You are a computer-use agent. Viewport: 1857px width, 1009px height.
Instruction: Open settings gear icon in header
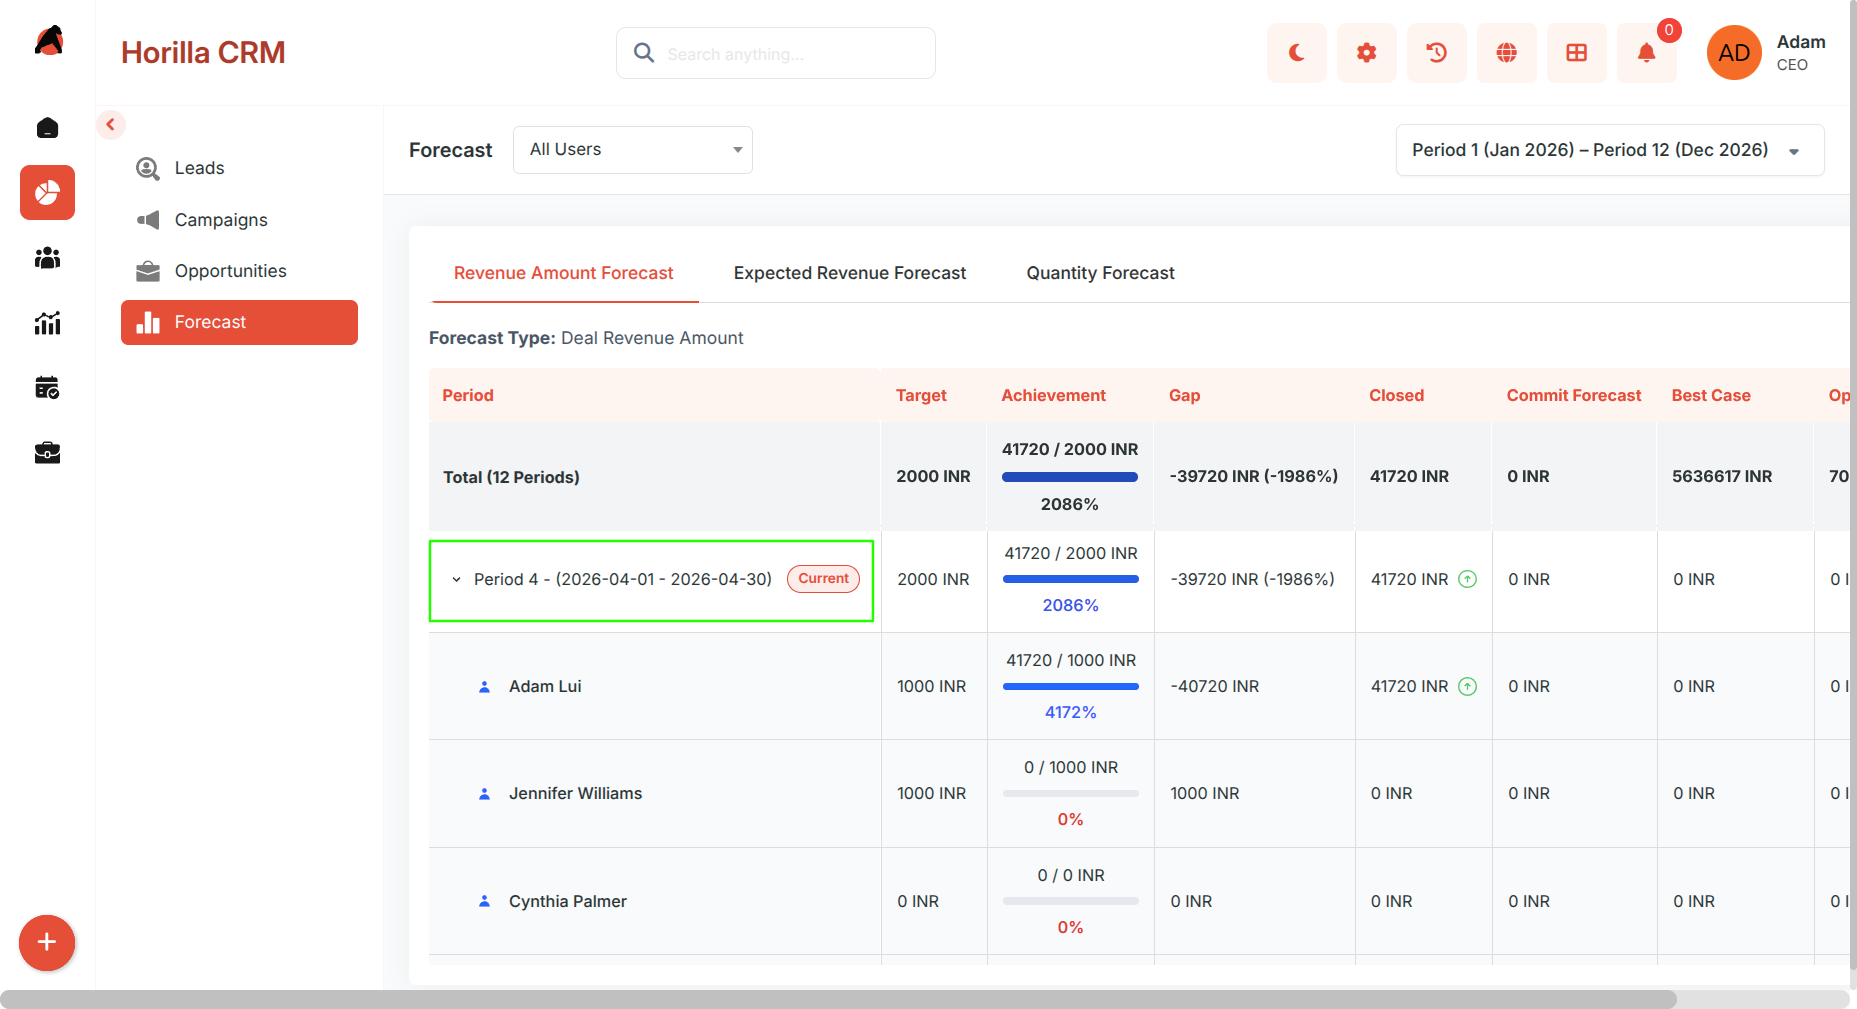tap(1367, 53)
